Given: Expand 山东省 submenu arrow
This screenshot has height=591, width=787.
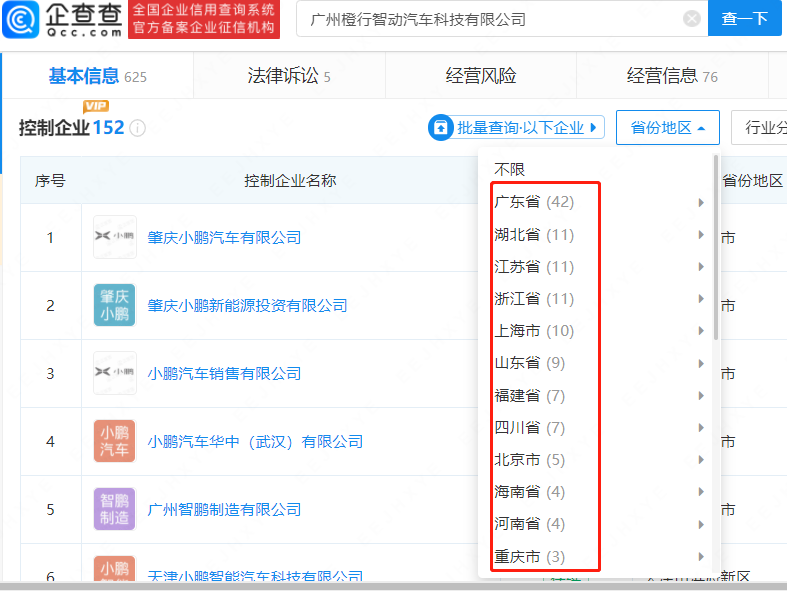Looking at the screenshot, I should tap(701, 363).
